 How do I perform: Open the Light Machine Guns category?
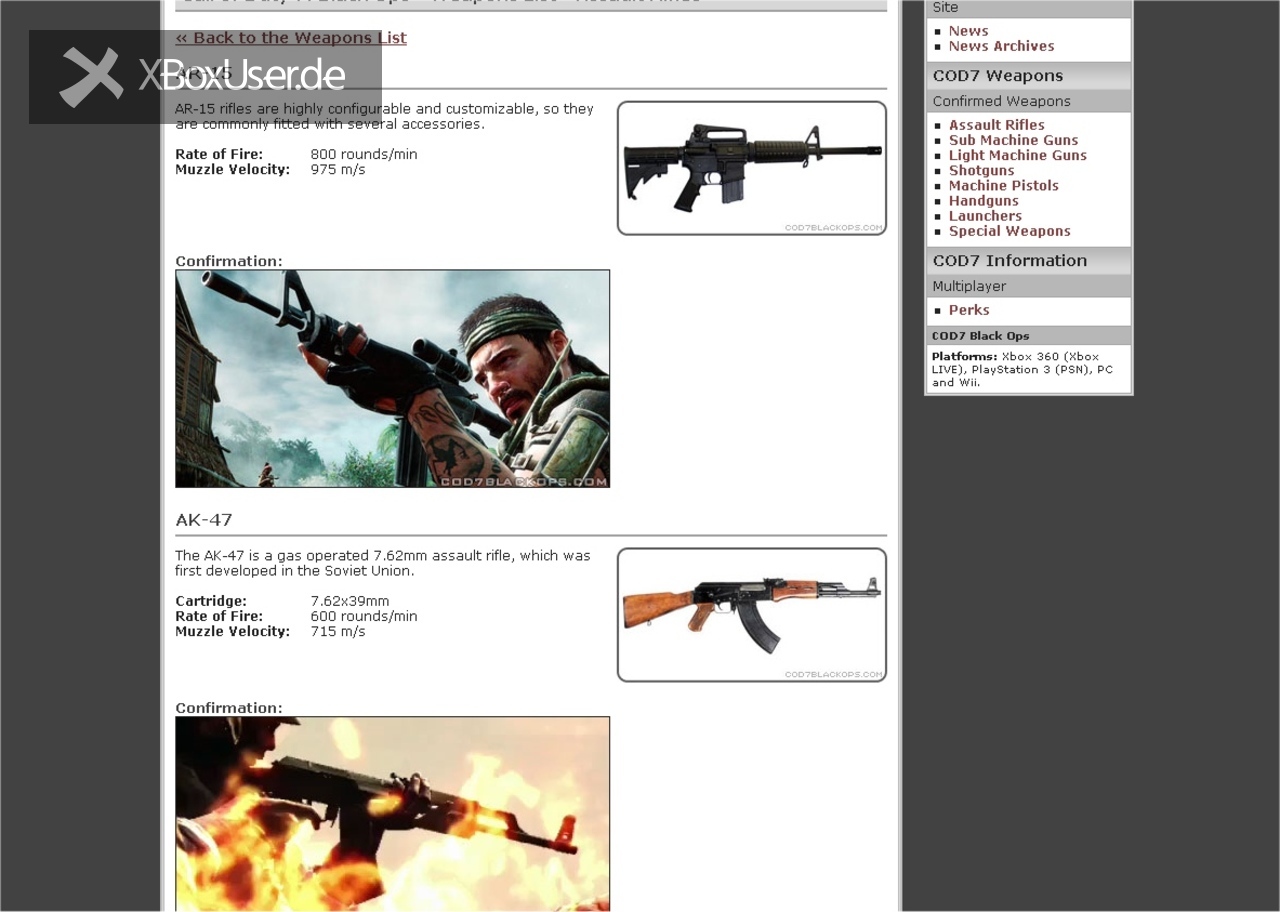(1017, 155)
